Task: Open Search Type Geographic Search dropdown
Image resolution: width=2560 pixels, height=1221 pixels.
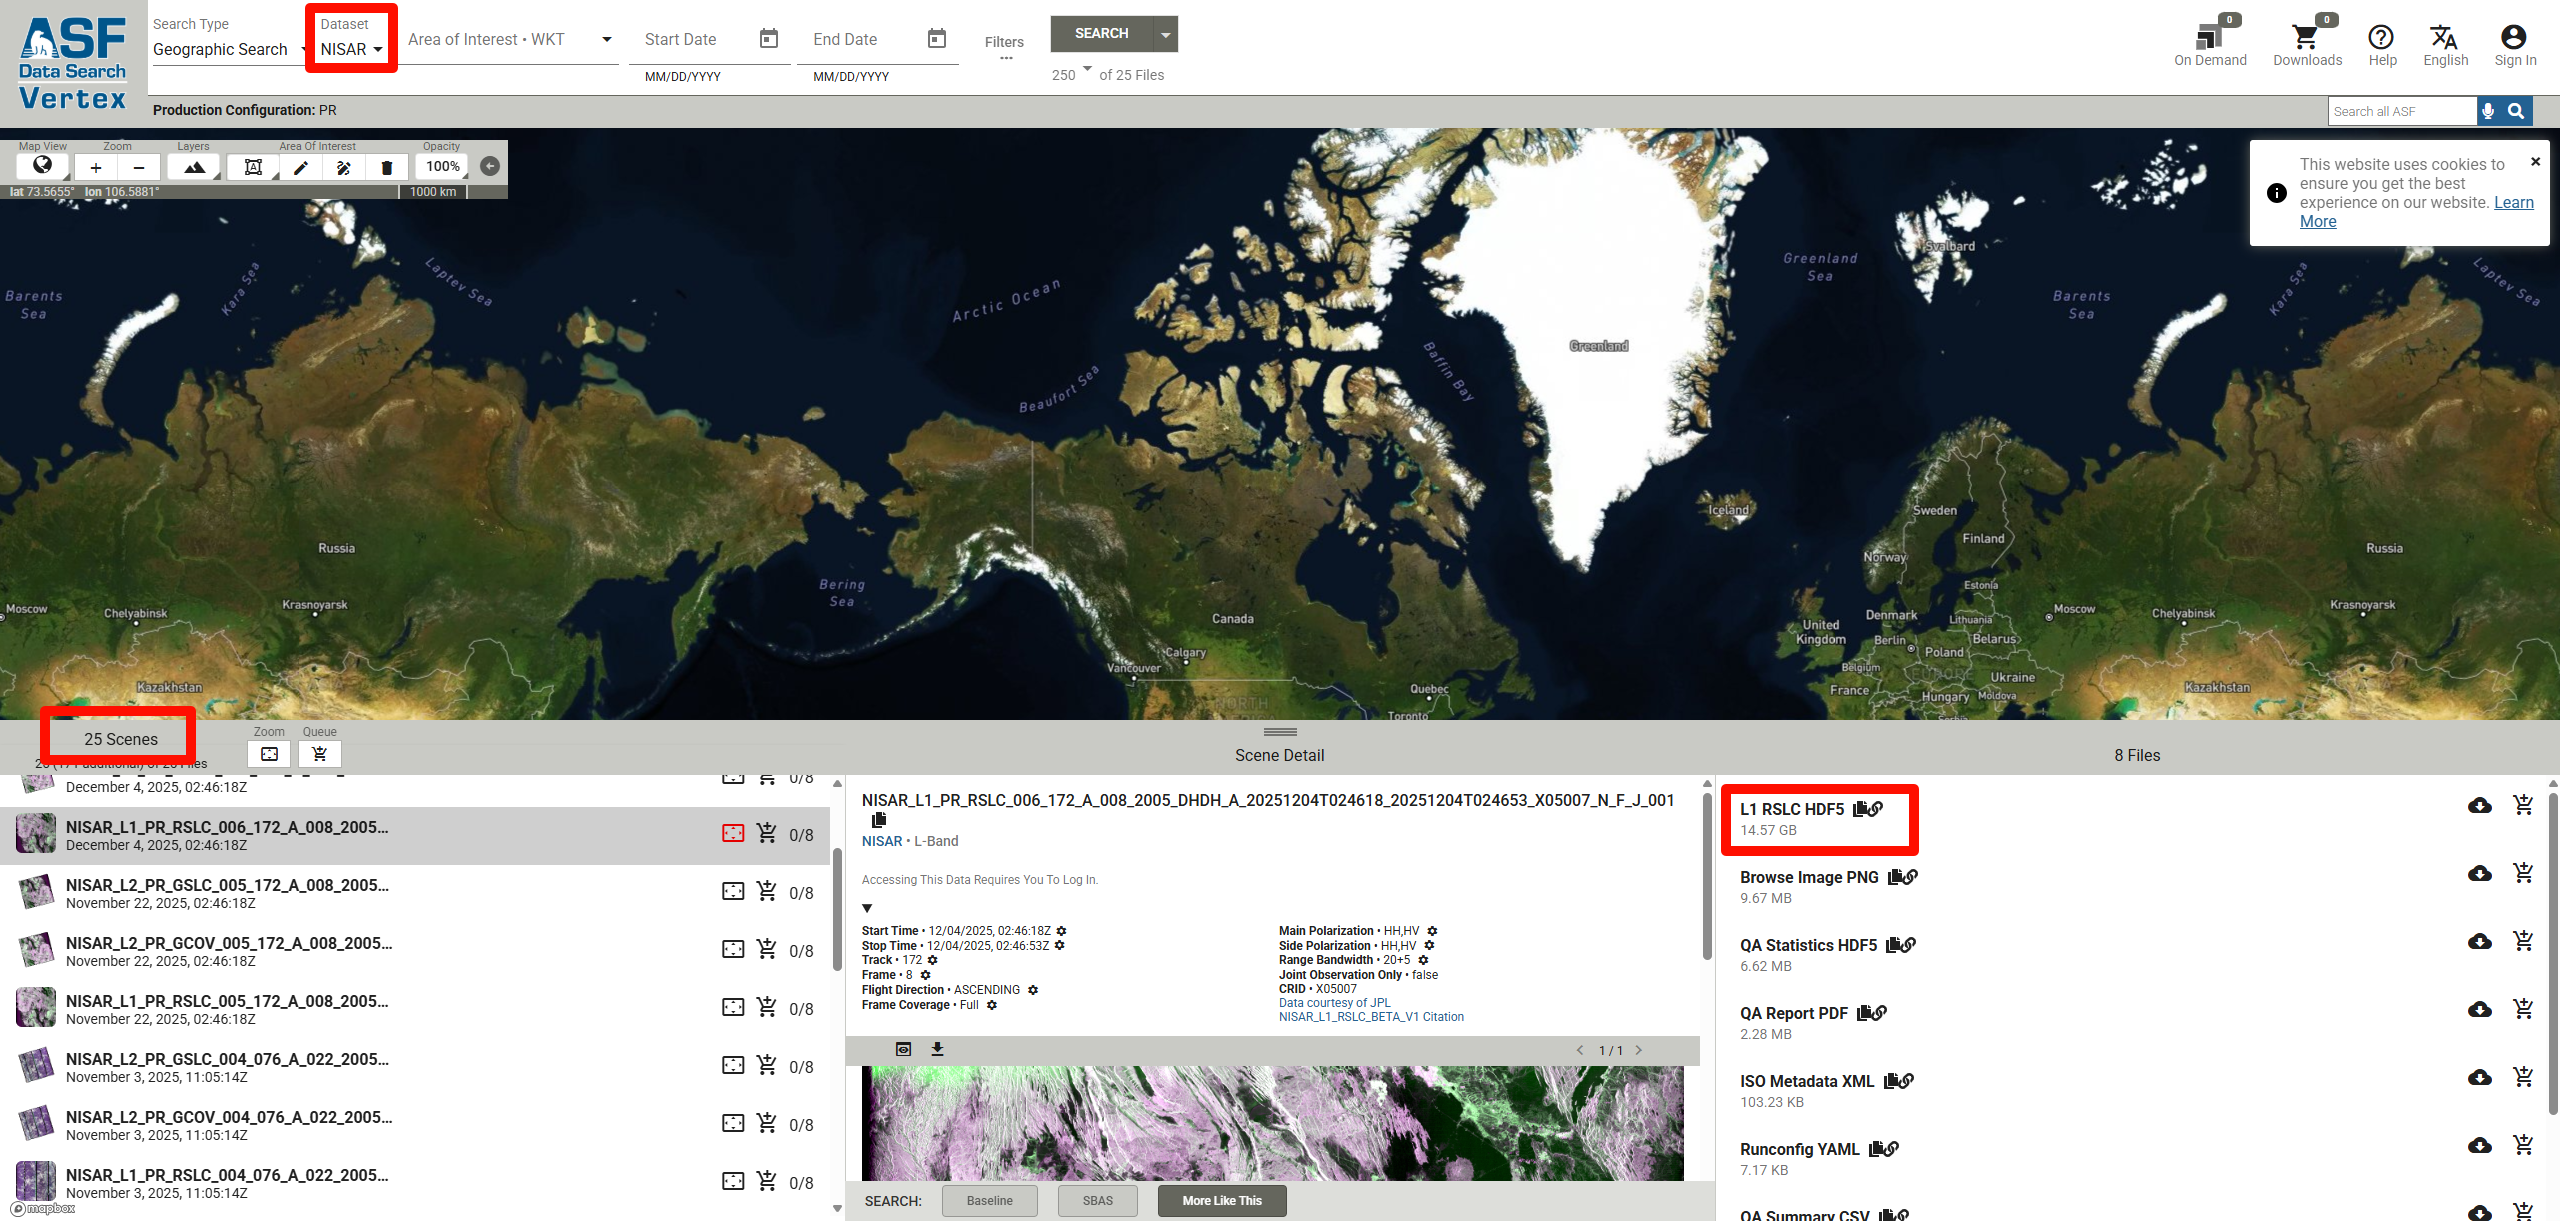Action: (x=229, y=49)
